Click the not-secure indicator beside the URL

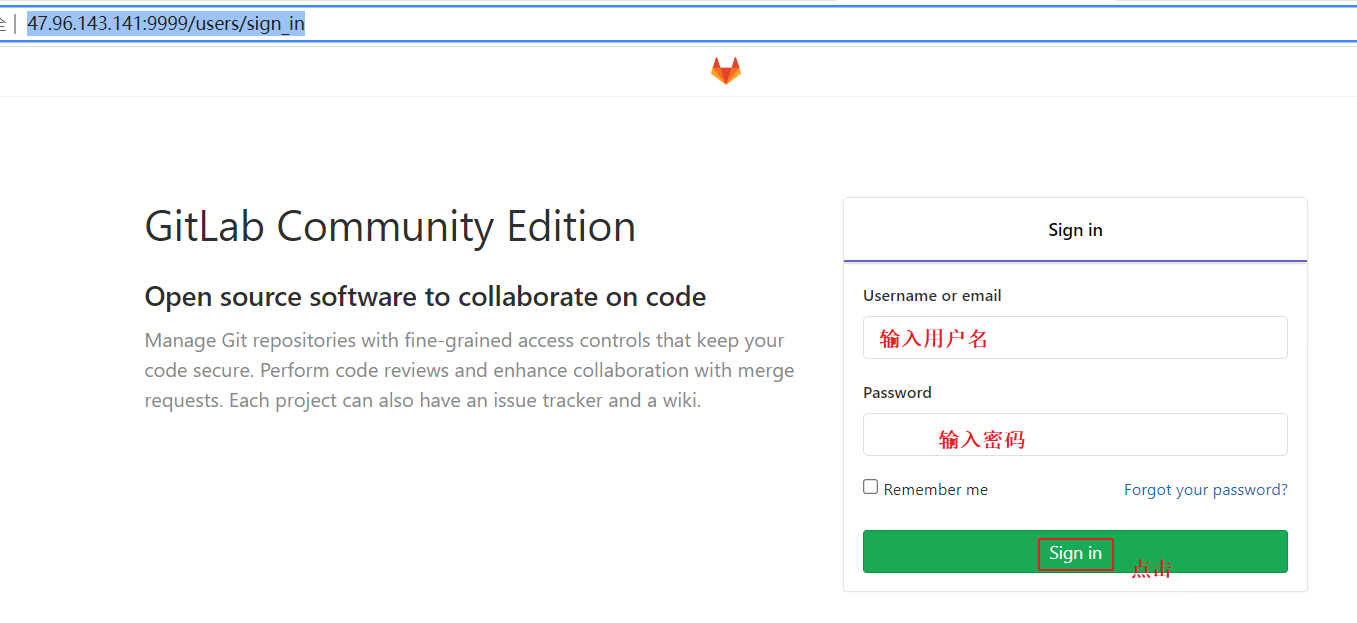(x=4, y=24)
